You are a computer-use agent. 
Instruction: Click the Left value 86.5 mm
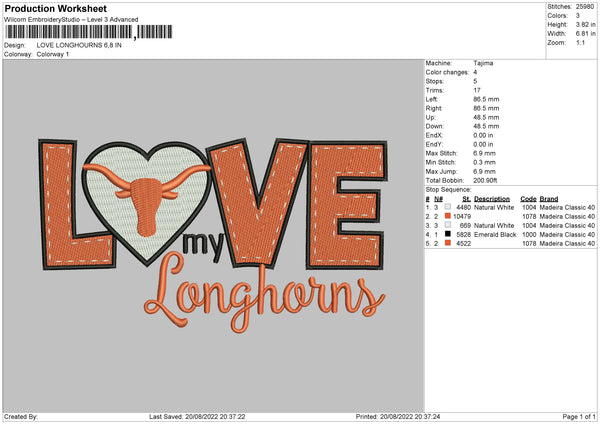tap(486, 99)
